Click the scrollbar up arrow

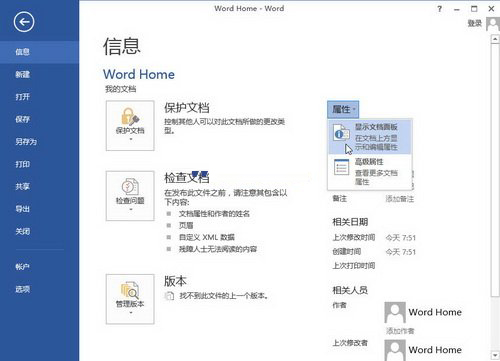point(495,39)
